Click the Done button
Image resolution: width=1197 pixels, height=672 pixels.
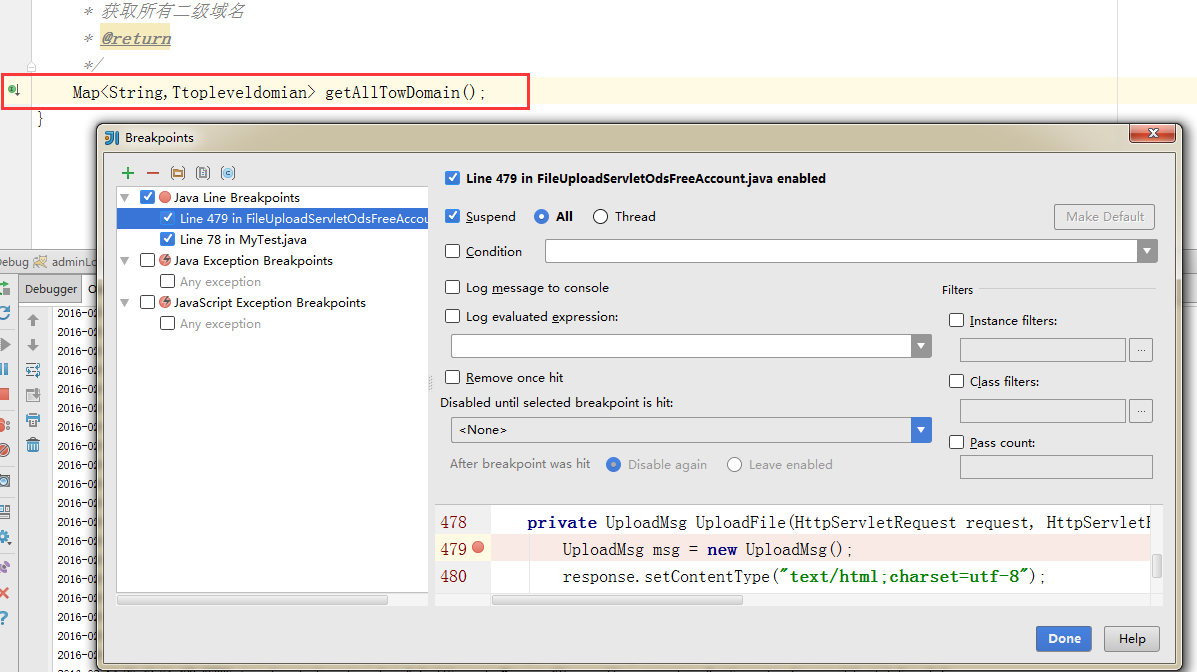pyautogui.click(x=1064, y=638)
